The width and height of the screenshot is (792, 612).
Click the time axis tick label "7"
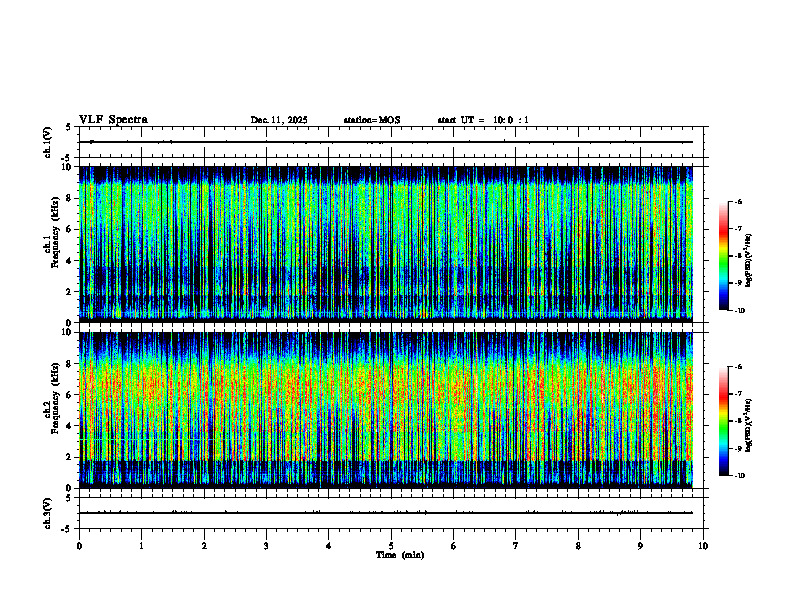point(516,546)
